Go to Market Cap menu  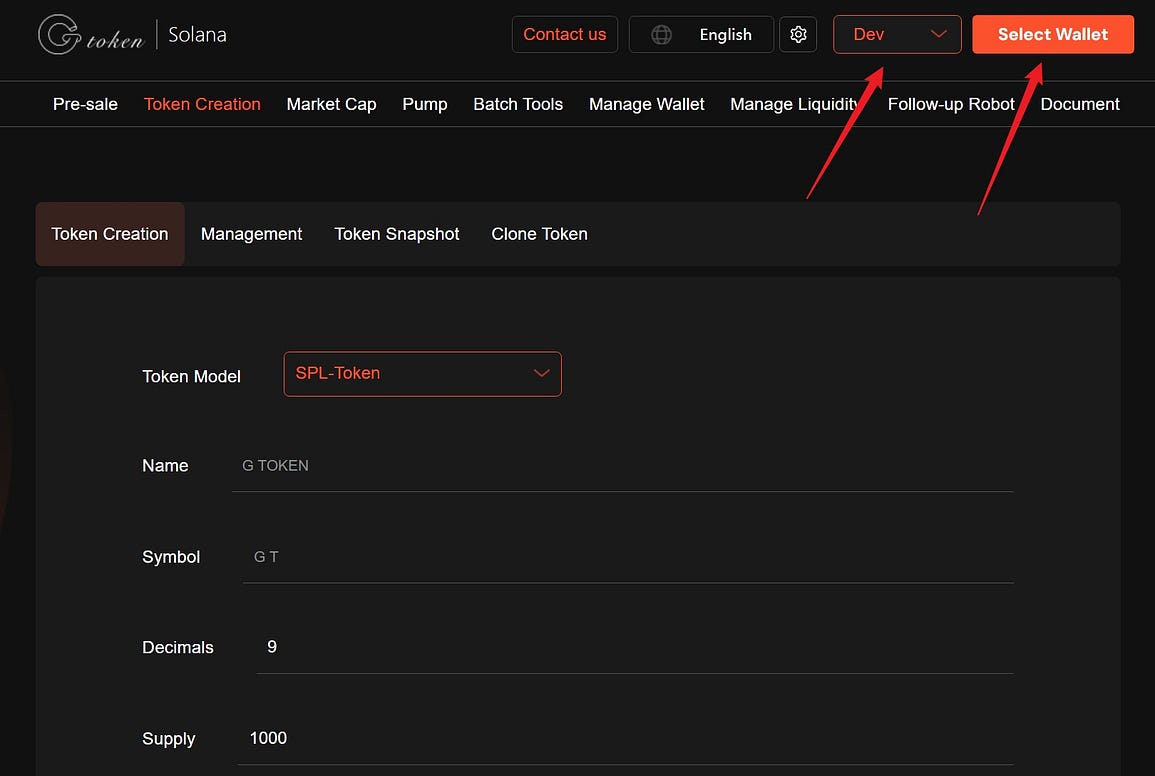(x=331, y=104)
